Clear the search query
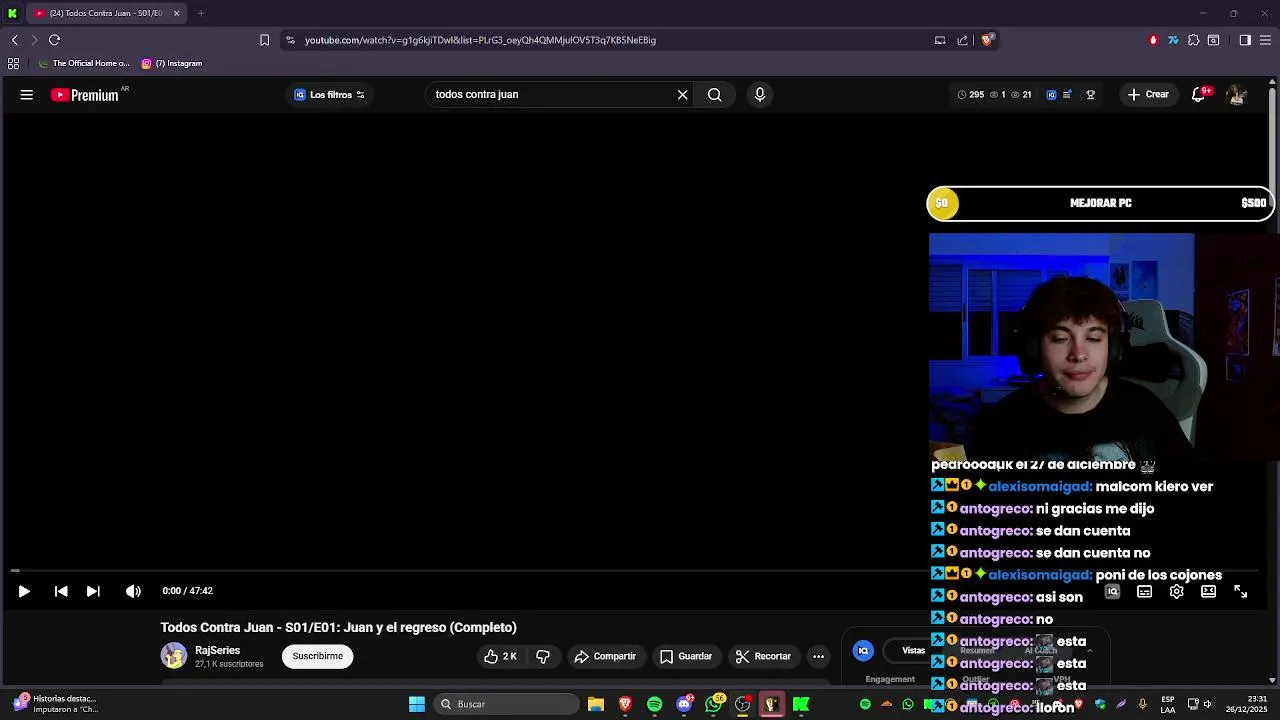Image resolution: width=1280 pixels, height=720 pixels. coord(683,95)
